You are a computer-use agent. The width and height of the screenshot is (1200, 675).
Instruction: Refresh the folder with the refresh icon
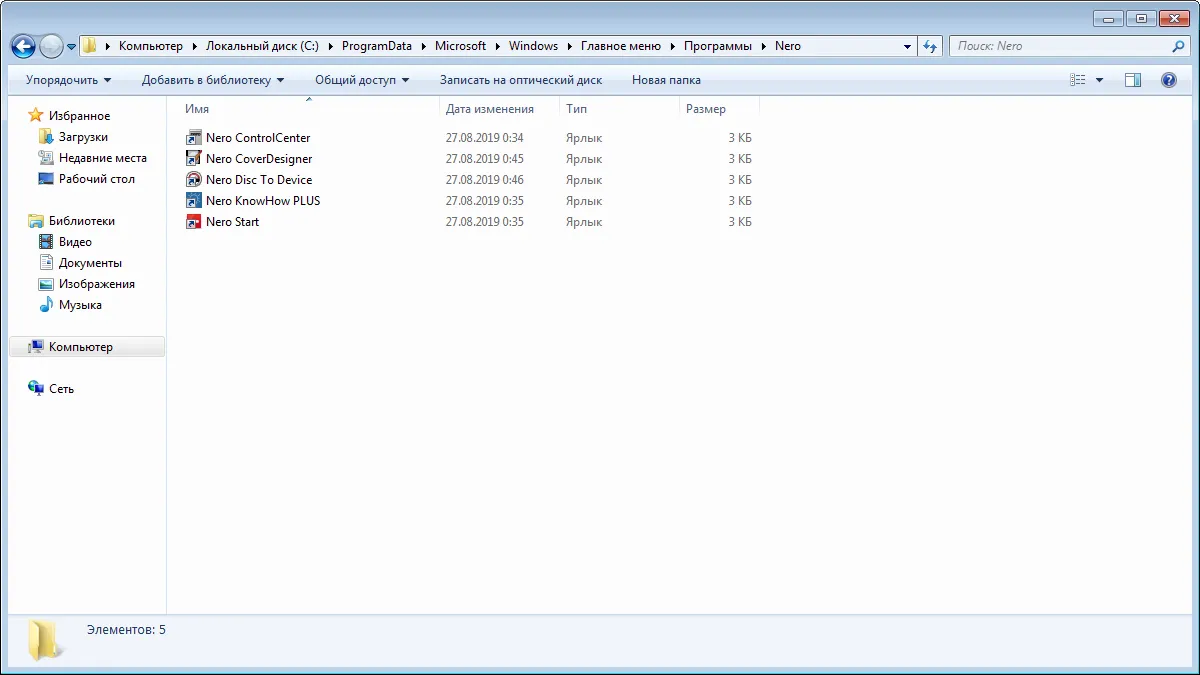pos(931,46)
